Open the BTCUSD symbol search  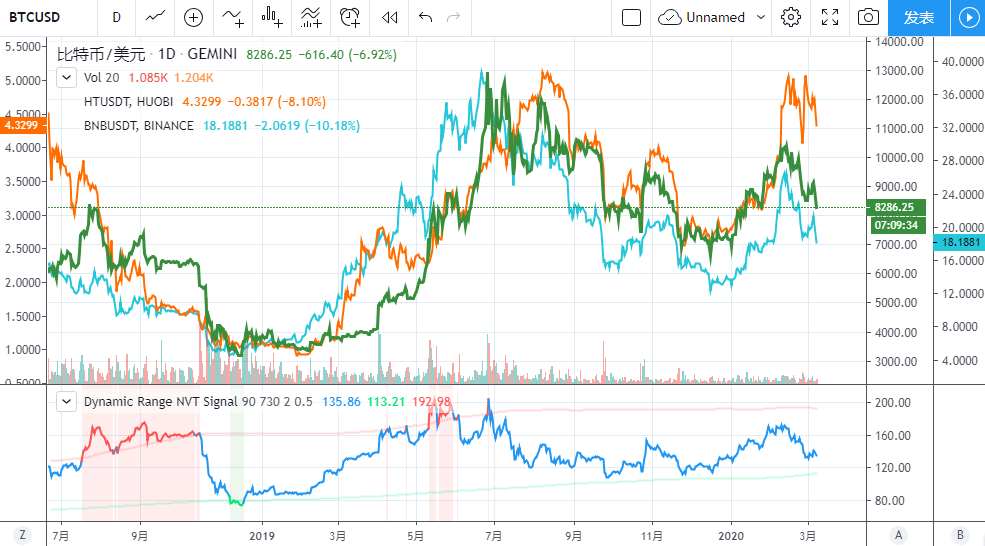pyautogui.click(x=35, y=18)
